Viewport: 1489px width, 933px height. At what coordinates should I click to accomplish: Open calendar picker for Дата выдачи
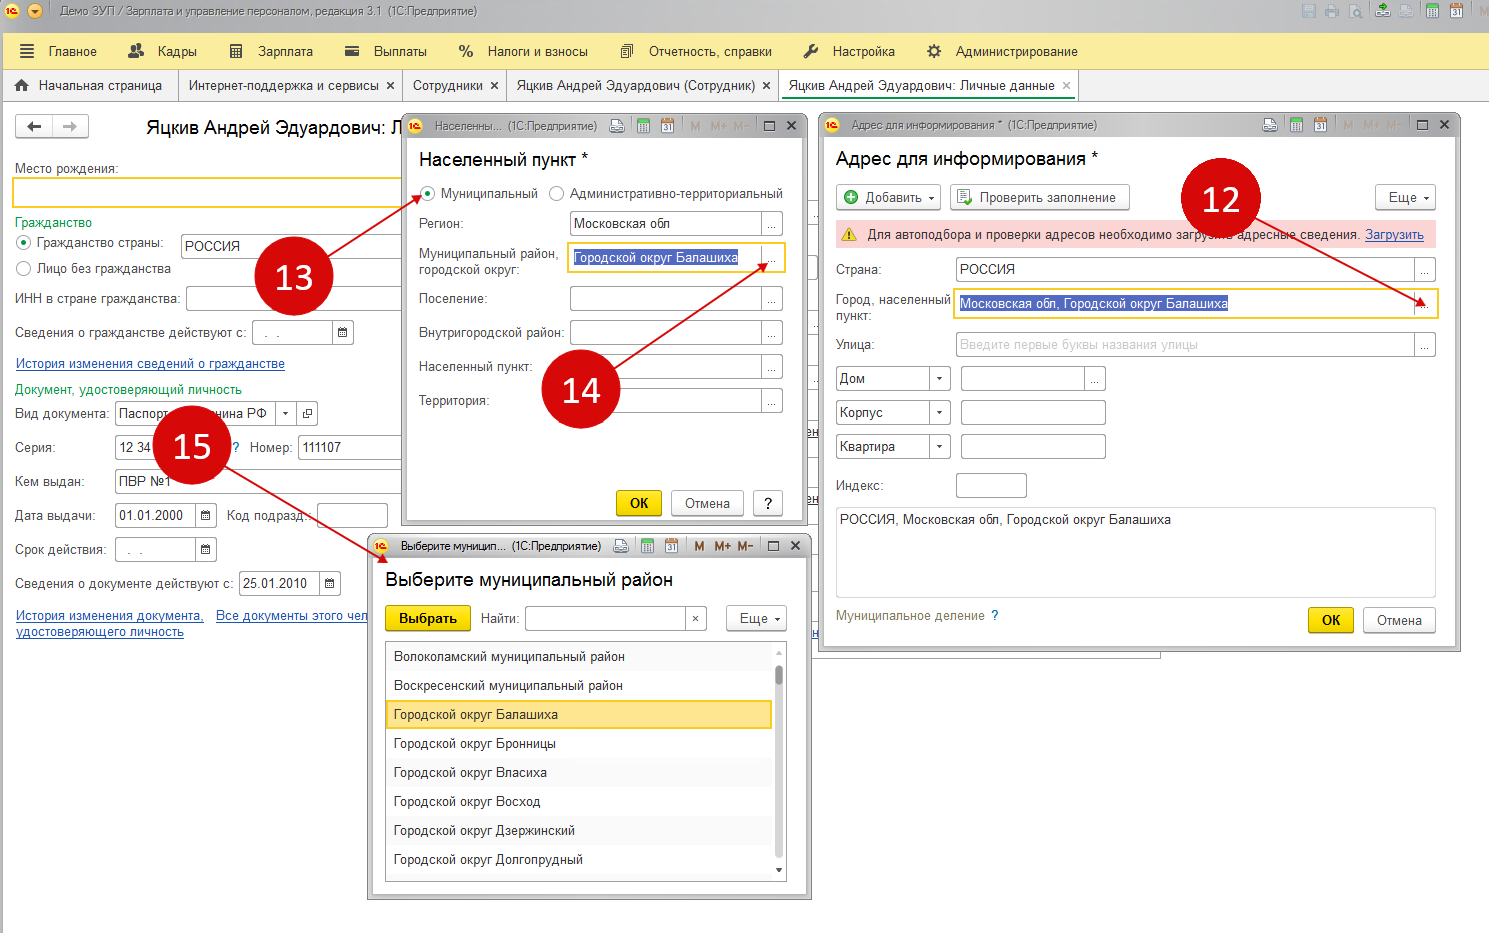click(x=206, y=516)
